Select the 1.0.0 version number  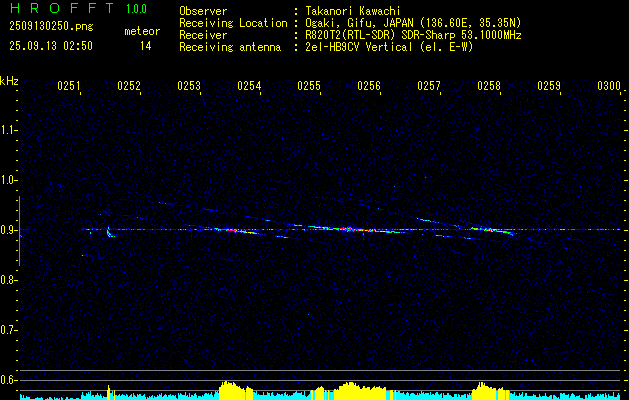click(x=136, y=9)
